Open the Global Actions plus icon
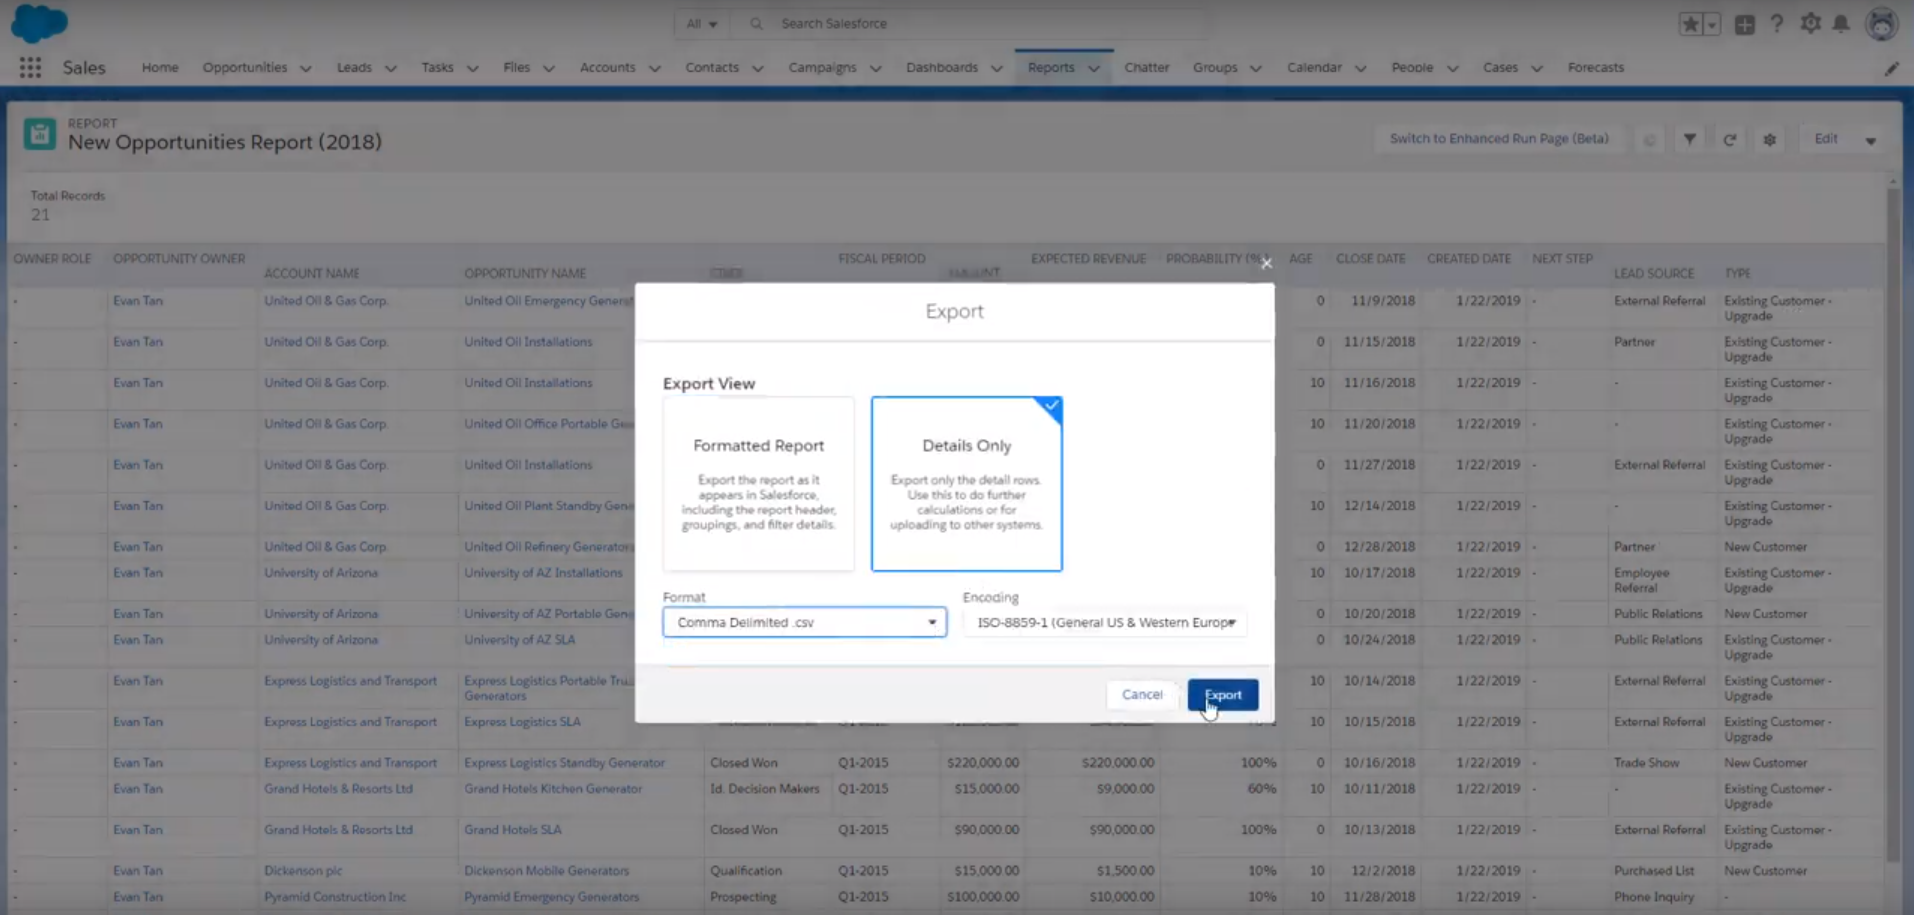The width and height of the screenshot is (1914, 915). (1745, 24)
